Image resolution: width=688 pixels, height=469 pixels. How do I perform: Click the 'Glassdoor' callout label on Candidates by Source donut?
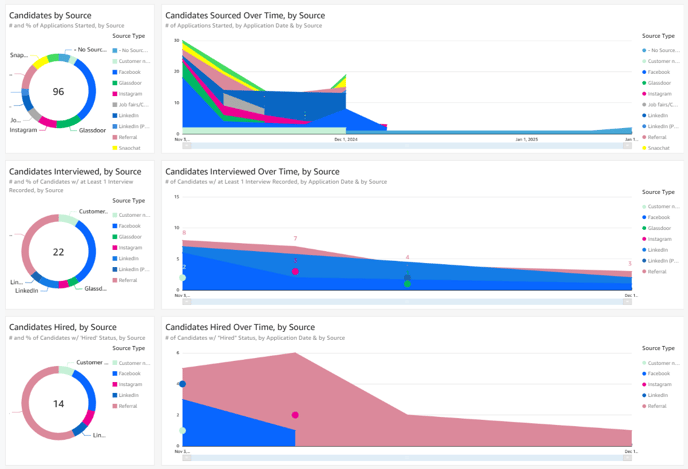tap(92, 130)
